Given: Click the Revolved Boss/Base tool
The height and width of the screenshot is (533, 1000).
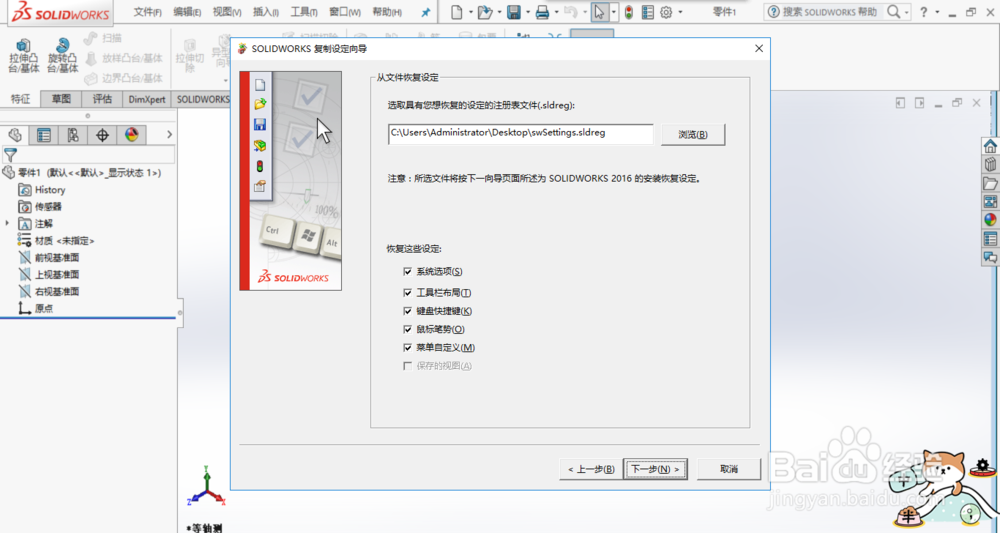Looking at the screenshot, I should [x=62, y=55].
